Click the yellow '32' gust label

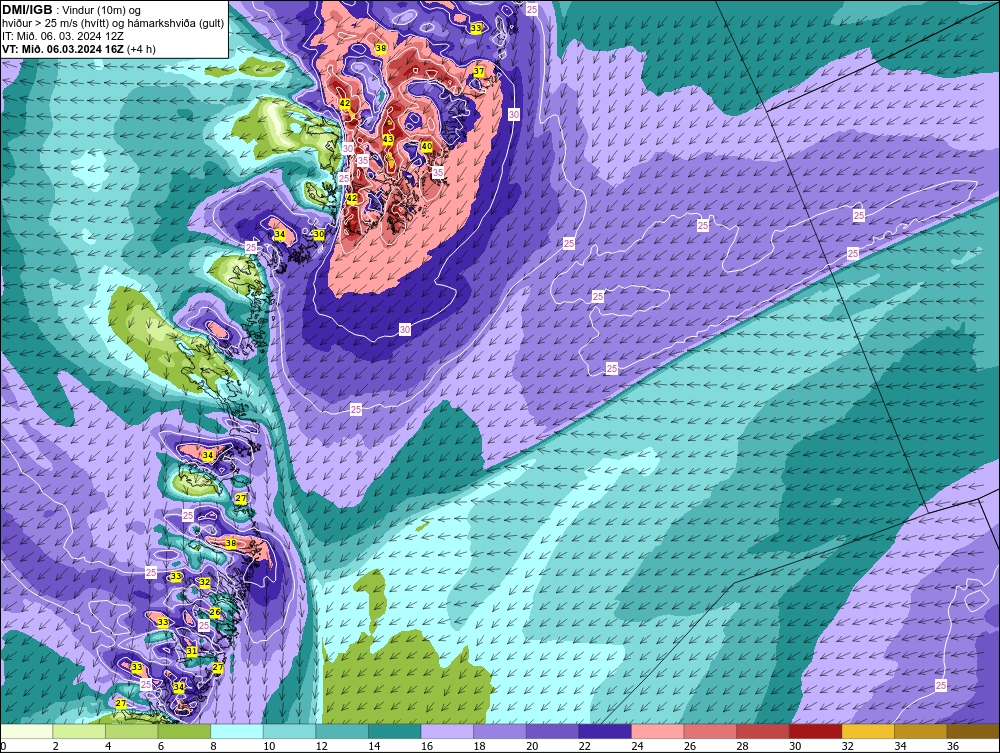point(205,582)
